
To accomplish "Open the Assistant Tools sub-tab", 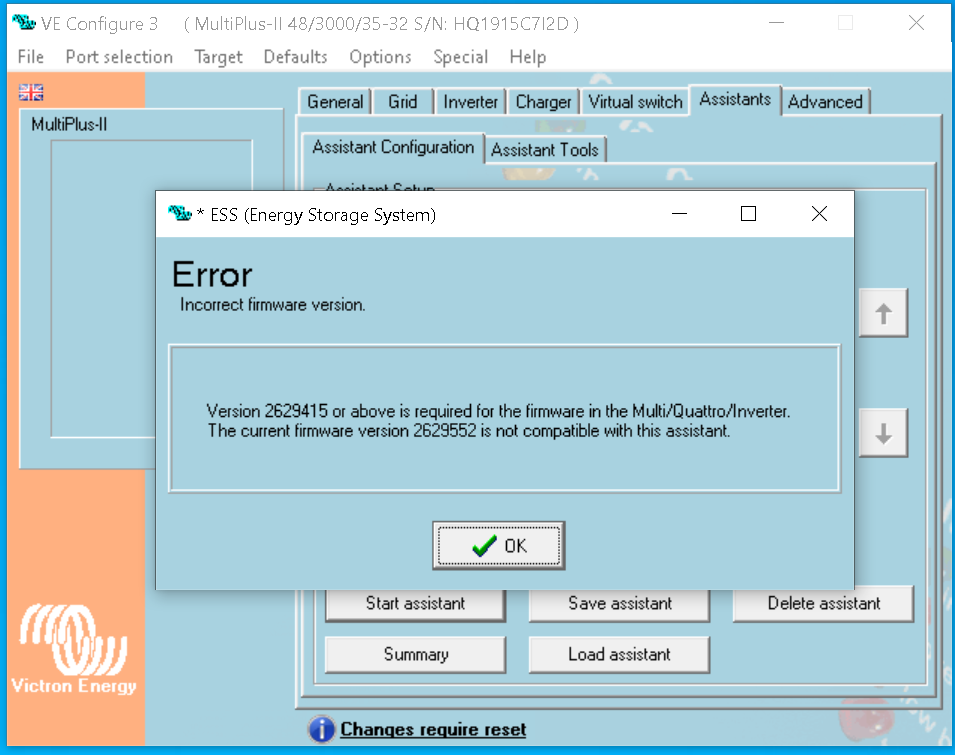I will pyautogui.click(x=544, y=150).
